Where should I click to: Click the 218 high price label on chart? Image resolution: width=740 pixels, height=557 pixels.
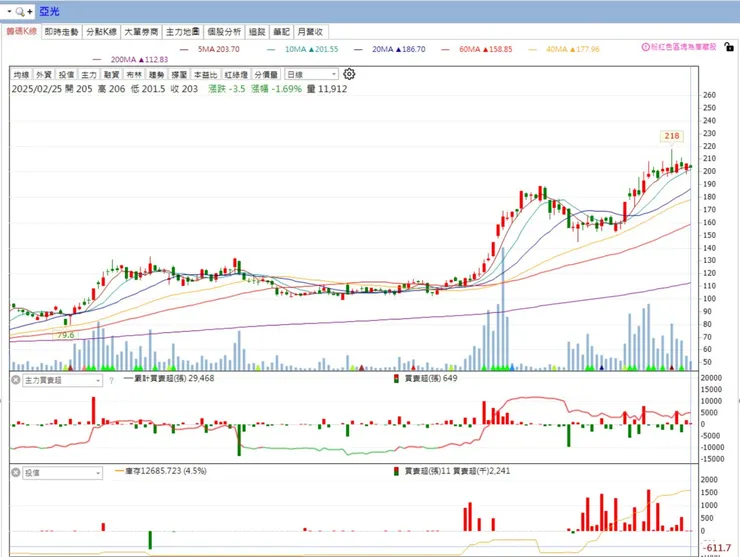672,136
